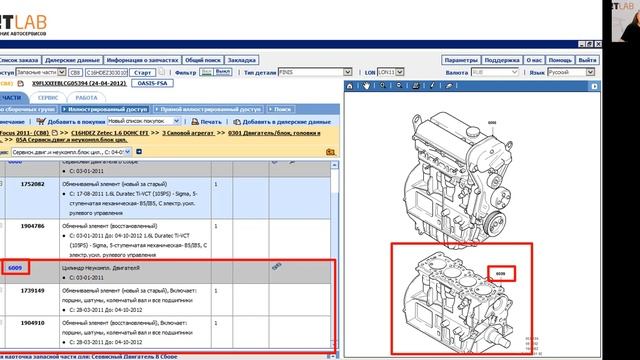Screen dimensions: 640x360
Task: Click the Помощь button
Action: 560,60
